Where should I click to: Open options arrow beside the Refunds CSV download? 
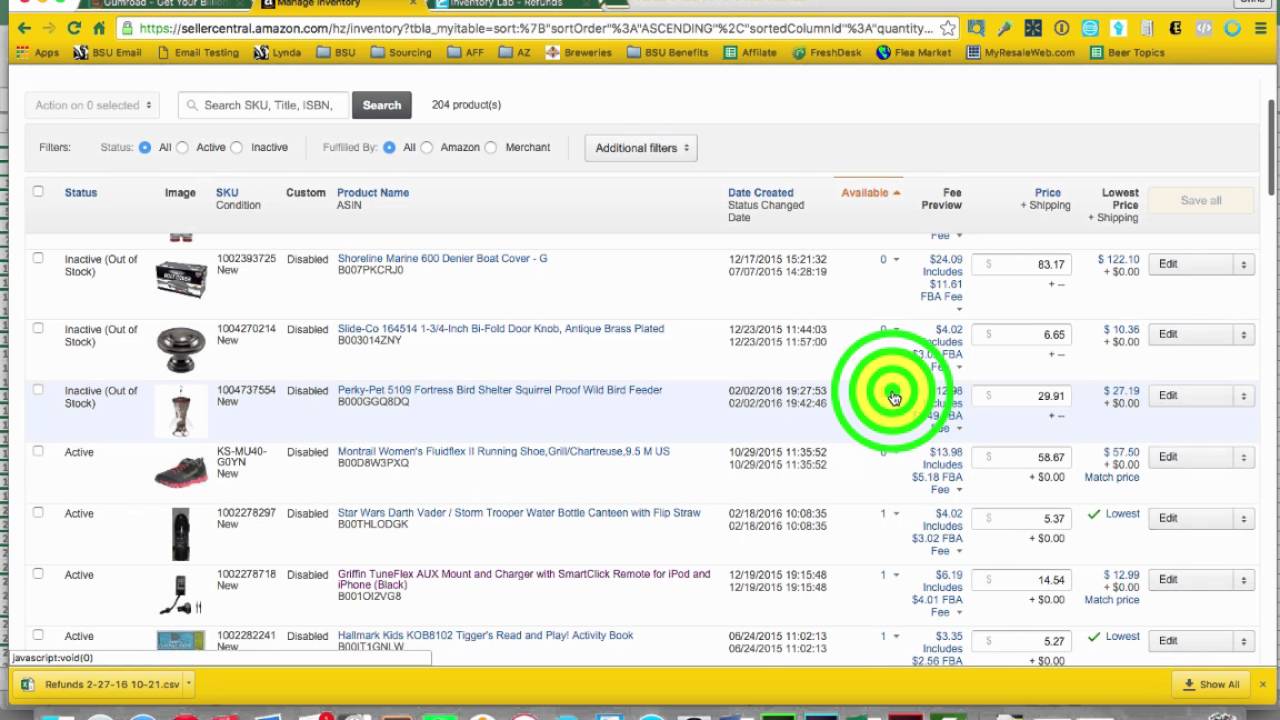[x=188, y=684]
